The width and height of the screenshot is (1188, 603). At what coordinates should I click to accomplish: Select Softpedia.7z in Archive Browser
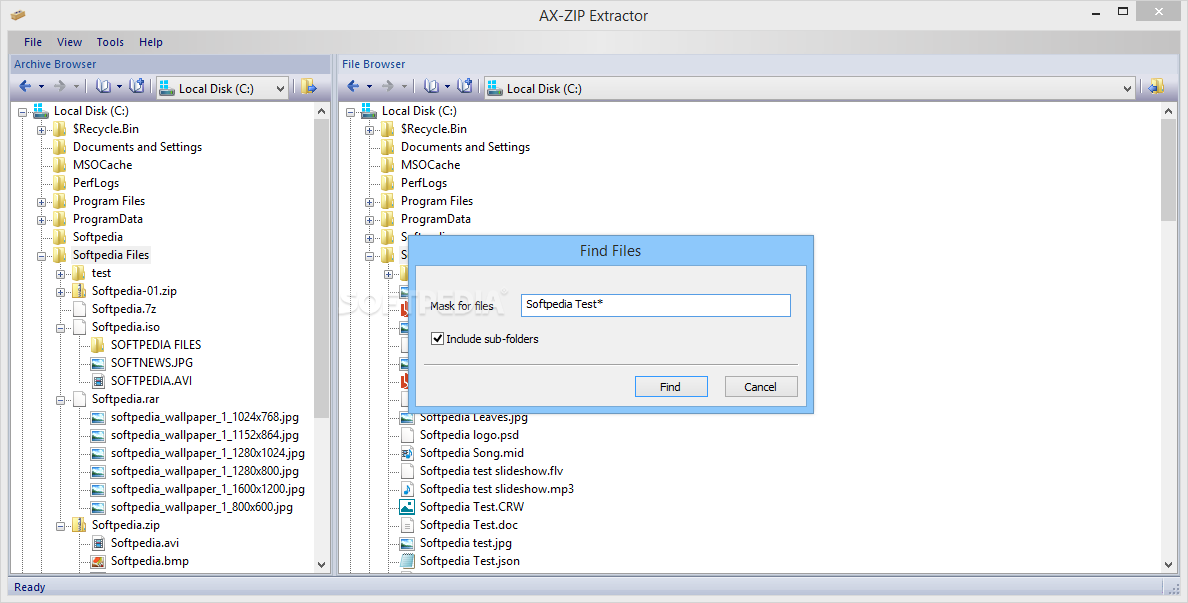coord(124,309)
